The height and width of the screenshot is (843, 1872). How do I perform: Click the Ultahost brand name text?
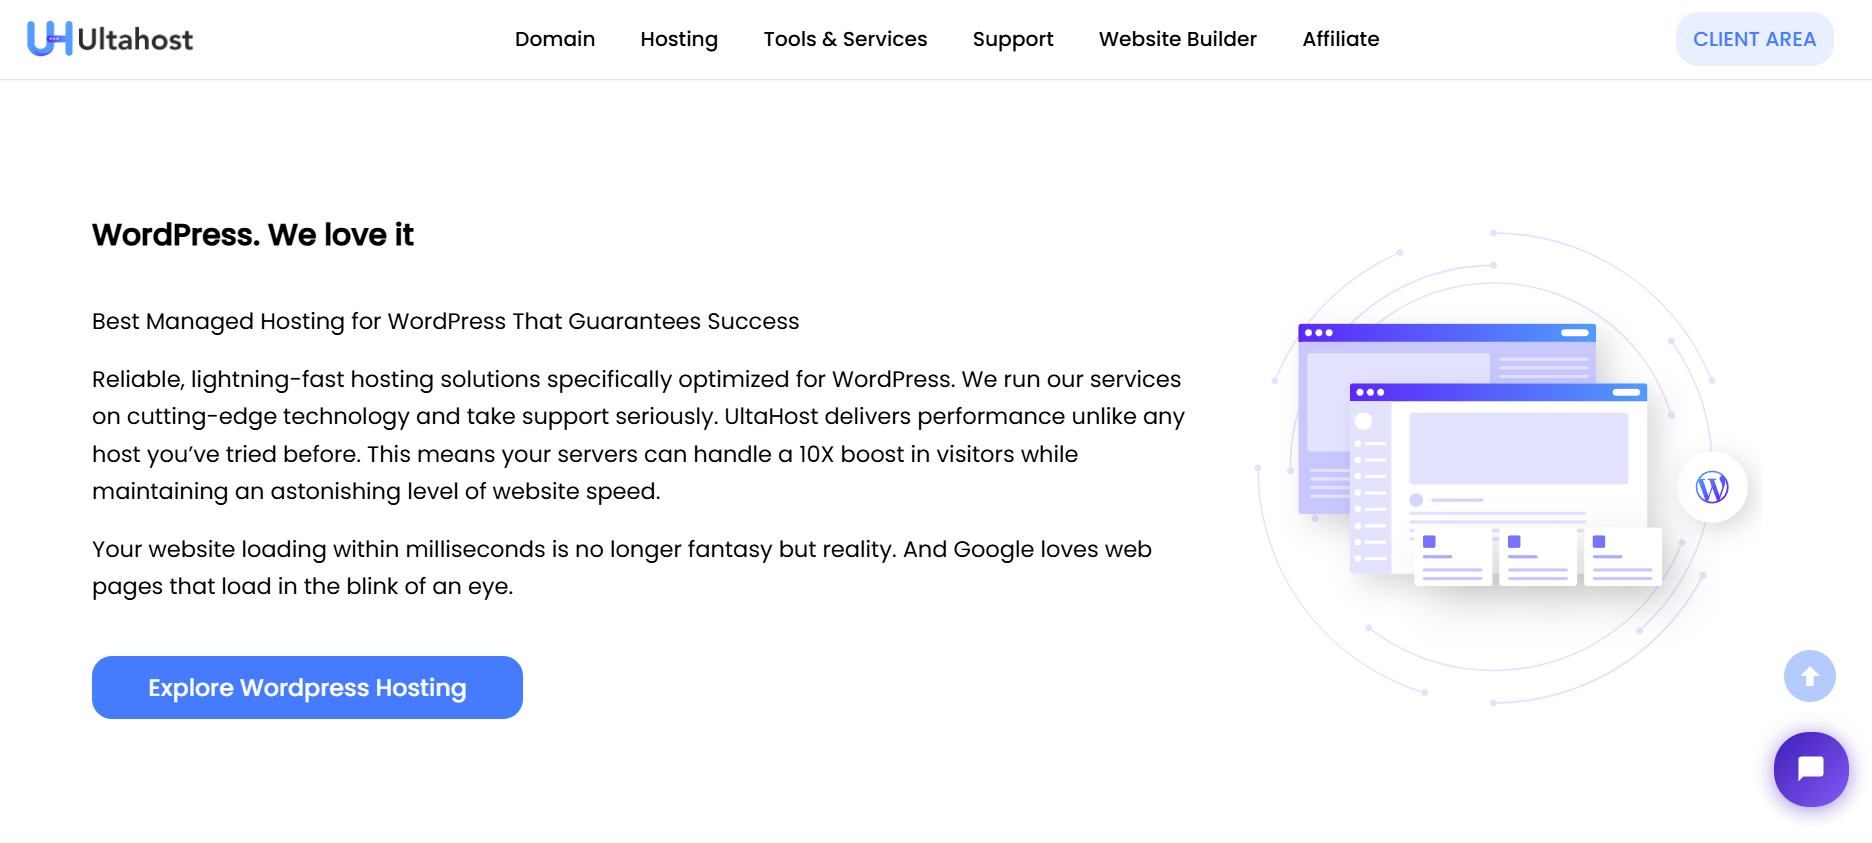pyautogui.click(x=135, y=40)
